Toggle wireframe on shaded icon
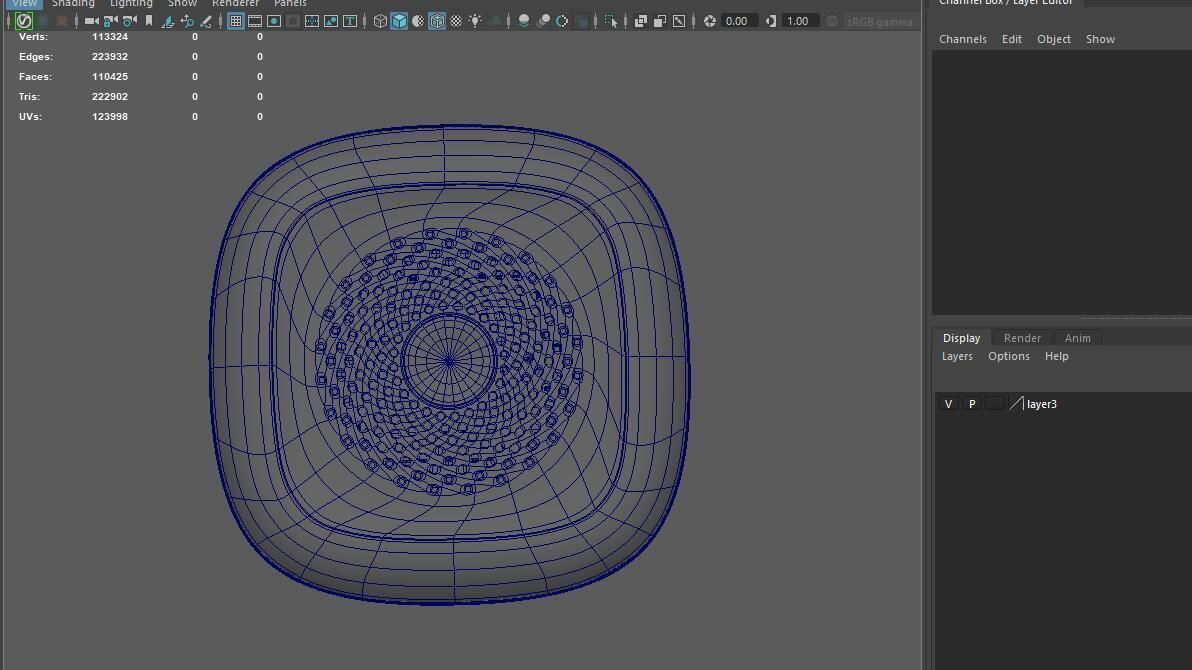The image size is (1192, 670). click(x=437, y=21)
